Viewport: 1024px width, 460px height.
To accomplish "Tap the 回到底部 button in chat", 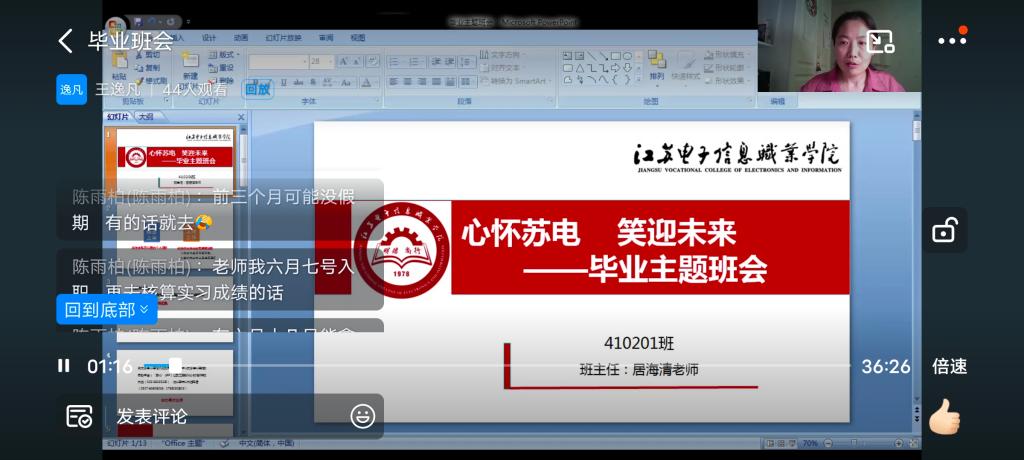I will [107, 309].
